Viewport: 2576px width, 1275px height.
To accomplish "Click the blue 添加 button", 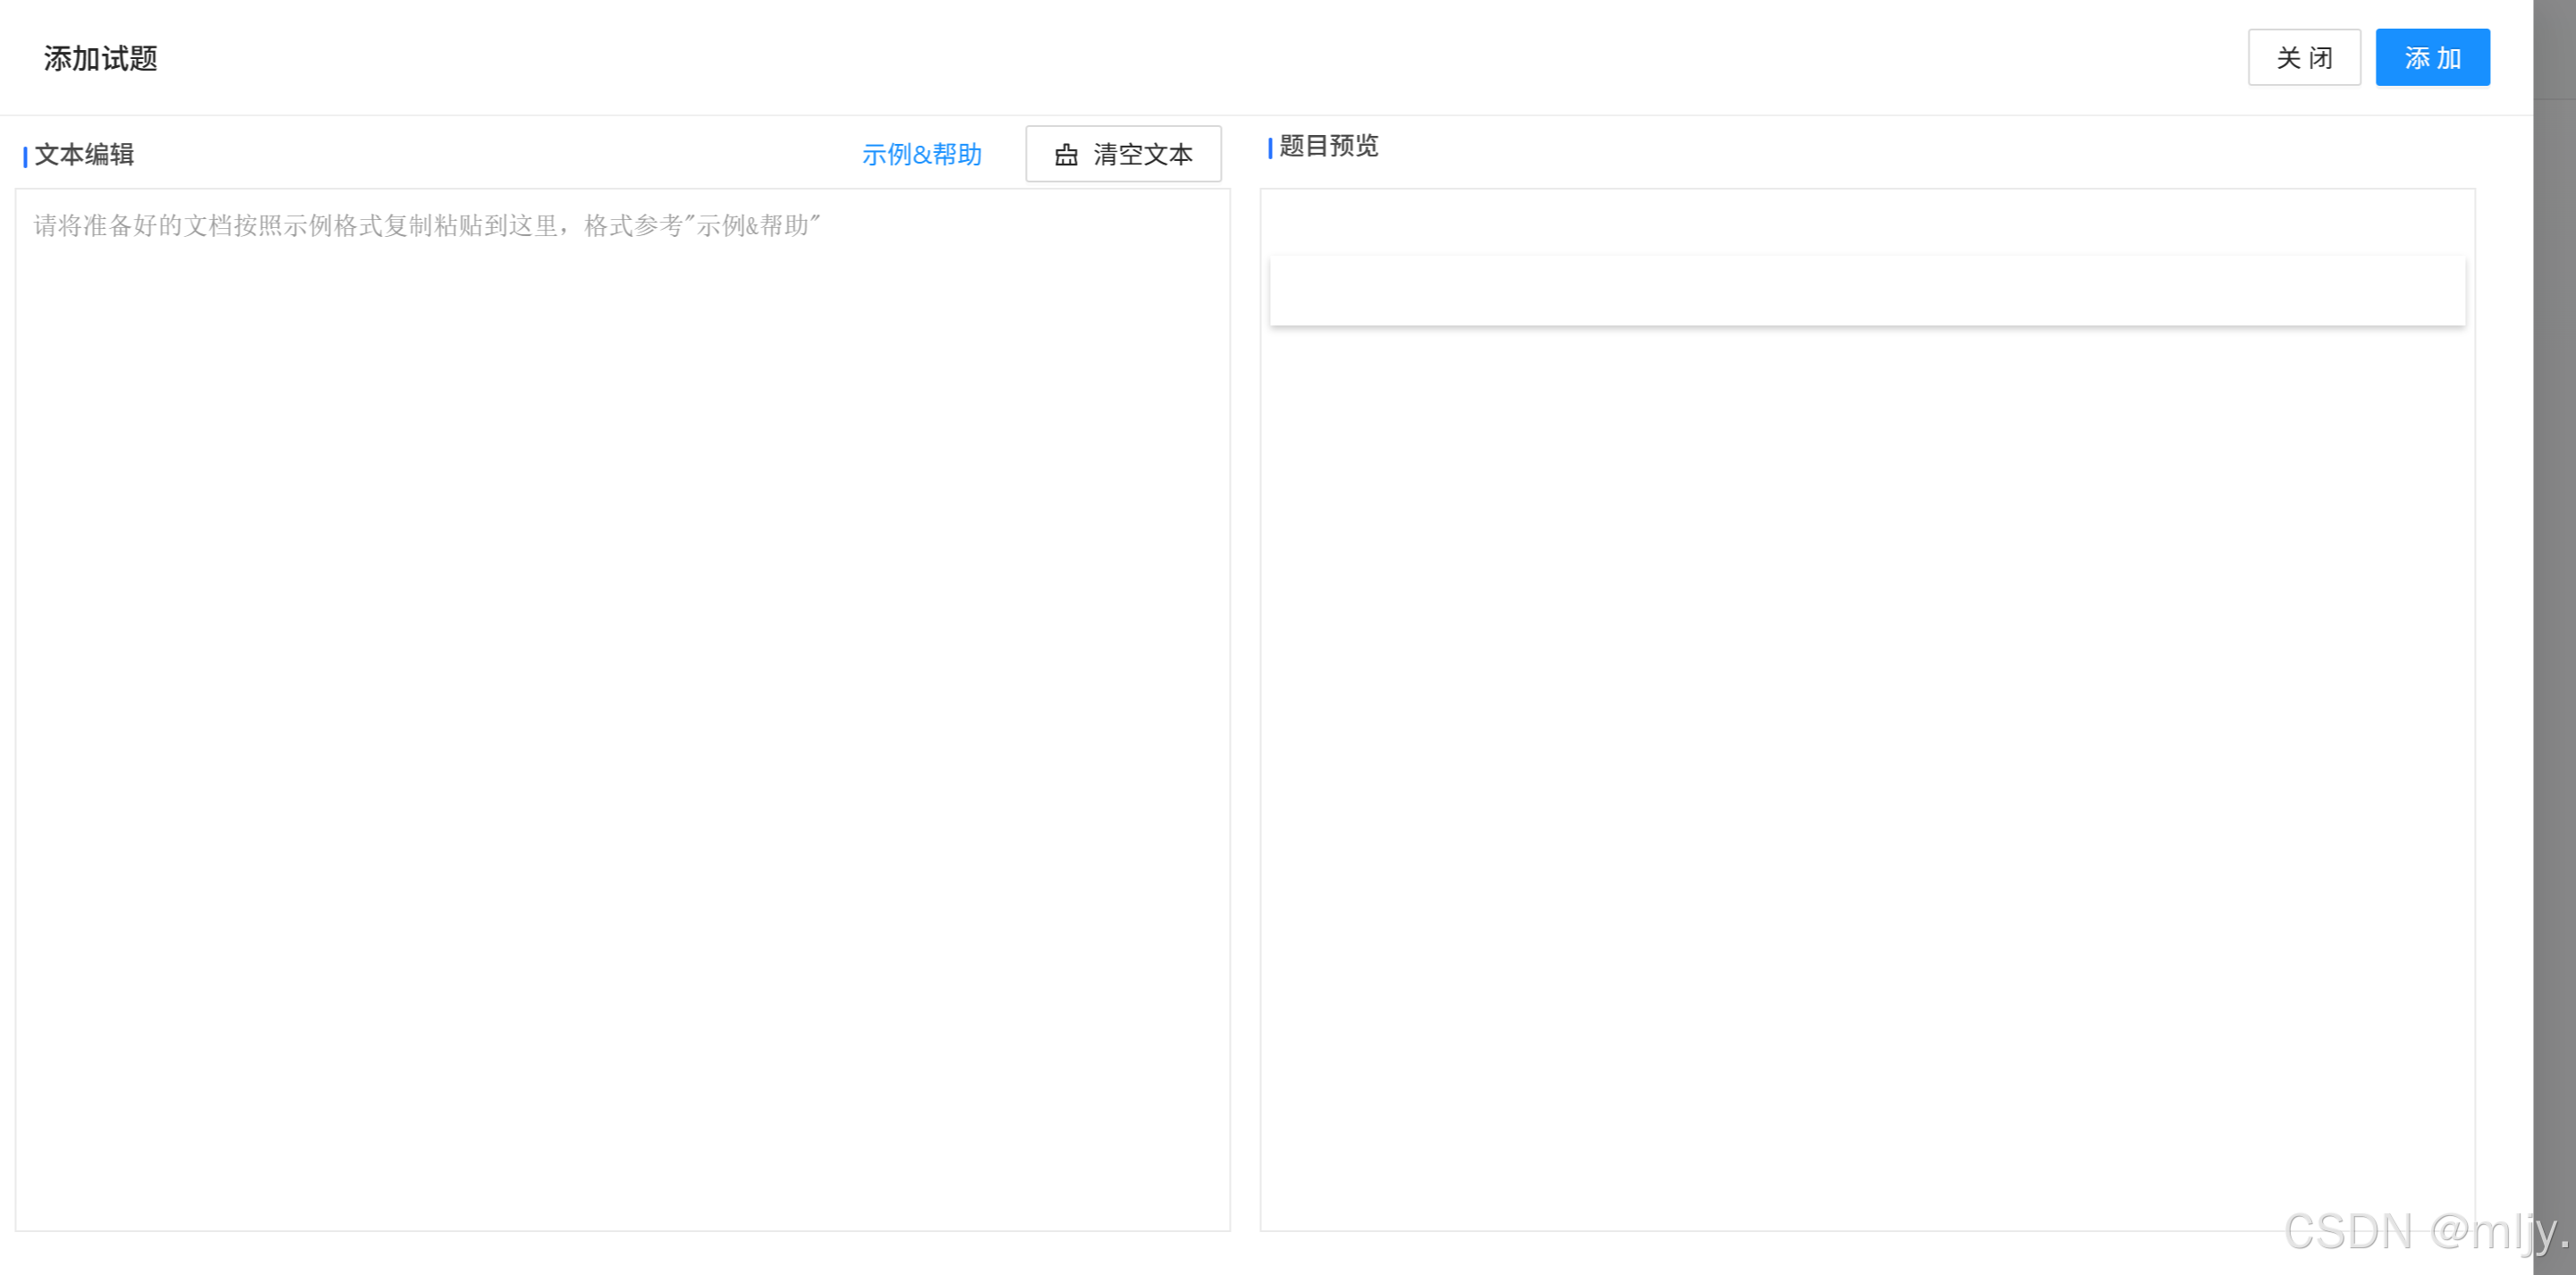I will pyautogui.click(x=2432, y=58).
